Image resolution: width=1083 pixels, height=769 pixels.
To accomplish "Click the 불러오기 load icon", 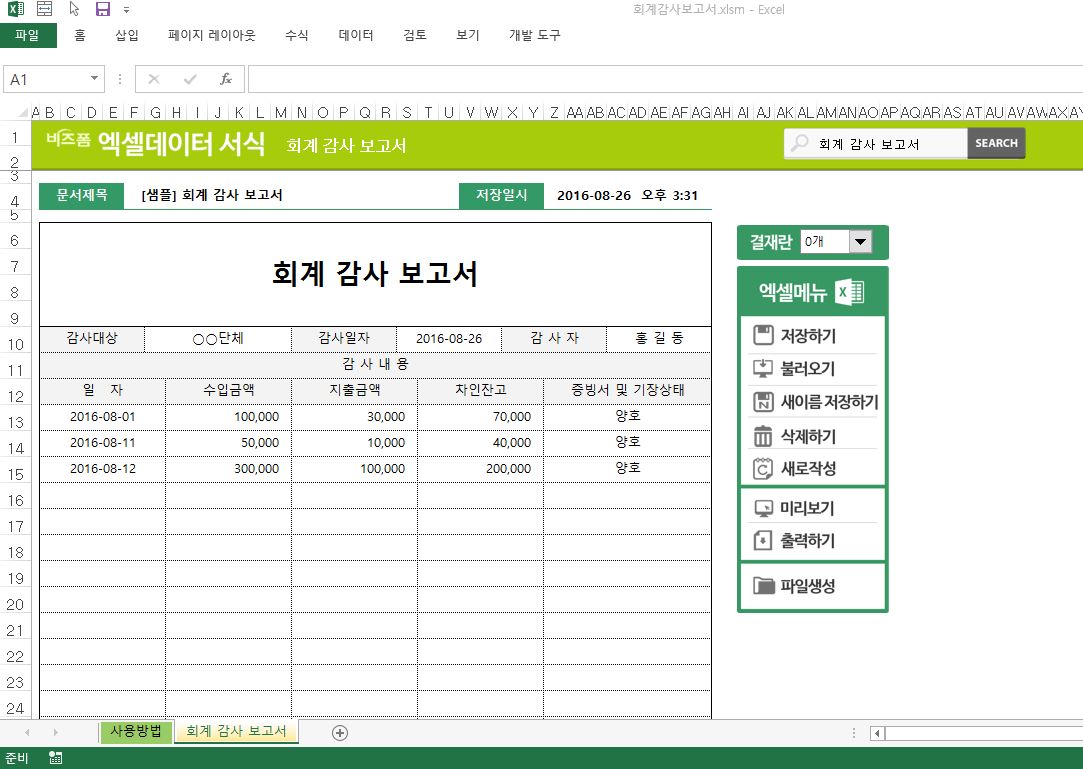I will [763, 368].
